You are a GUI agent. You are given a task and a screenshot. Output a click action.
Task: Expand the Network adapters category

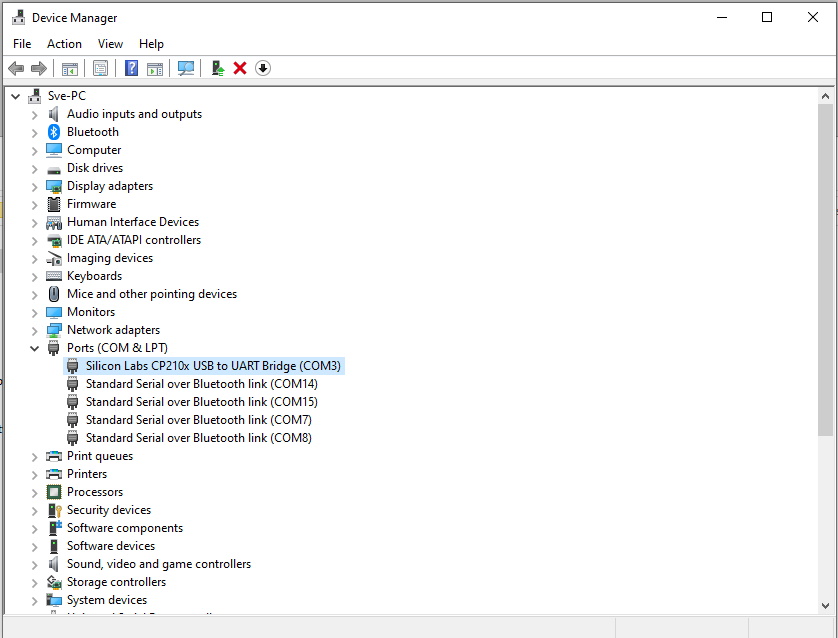click(35, 330)
